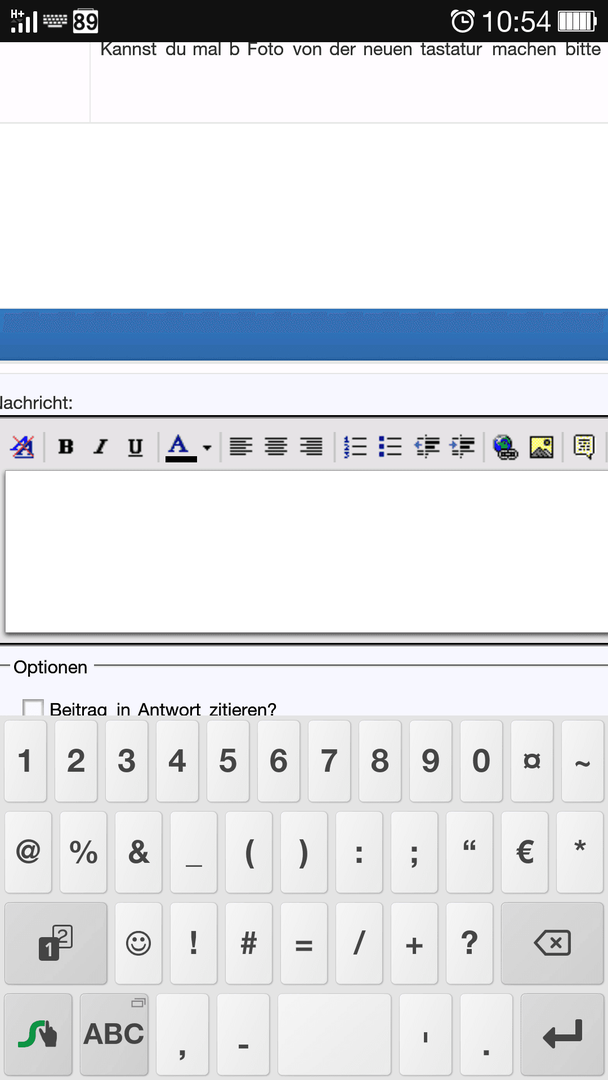
Task: Tap the exclamation mark key
Action: click(x=193, y=944)
